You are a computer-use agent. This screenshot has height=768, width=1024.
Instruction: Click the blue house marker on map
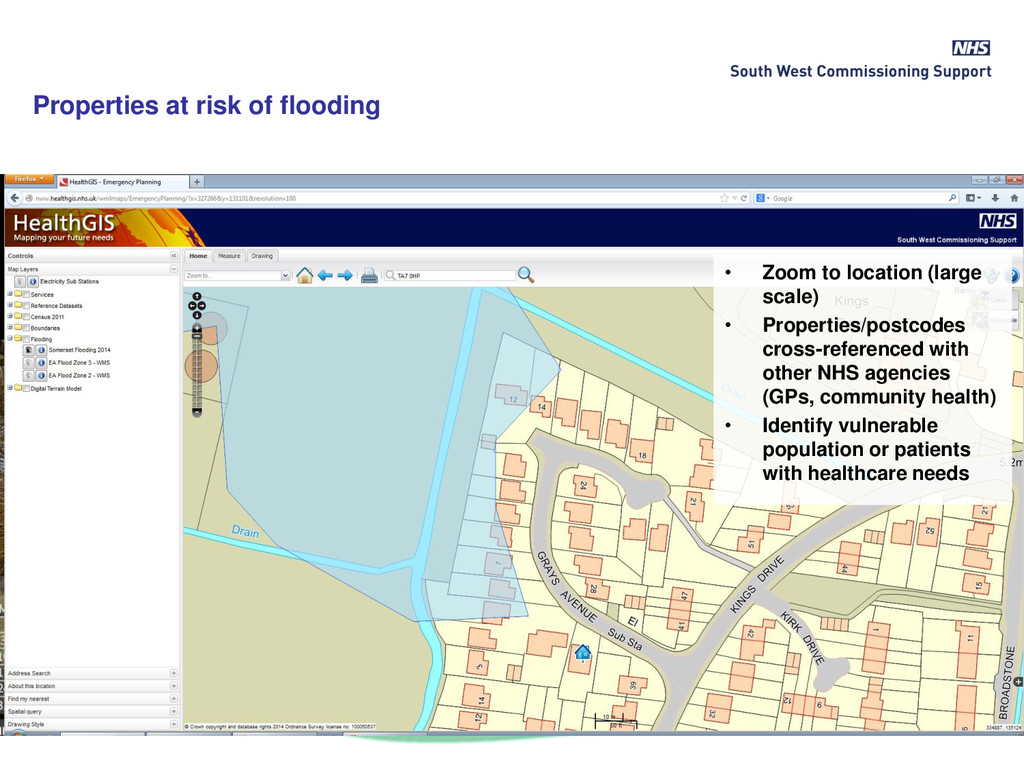pos(583,652)
